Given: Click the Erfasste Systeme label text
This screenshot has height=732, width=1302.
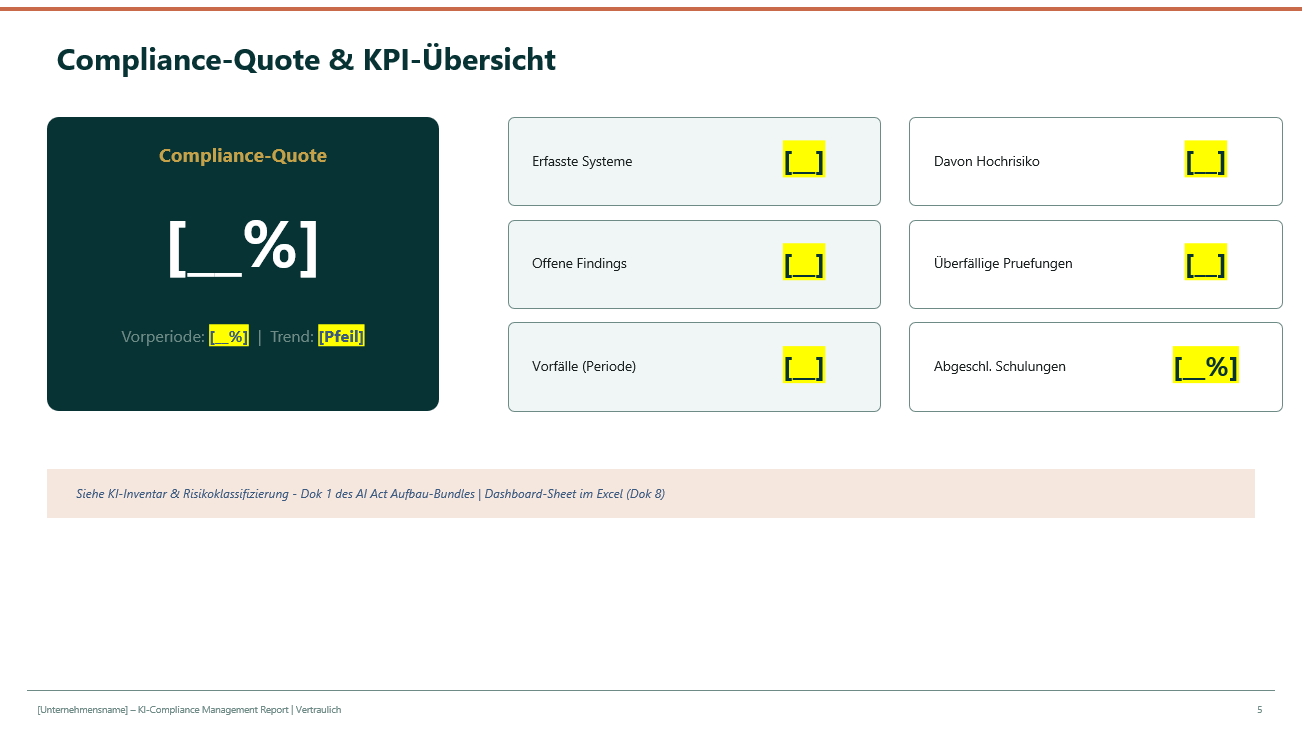Looking at the screenshot, I should pyautogui.click(x=583, y=161).
